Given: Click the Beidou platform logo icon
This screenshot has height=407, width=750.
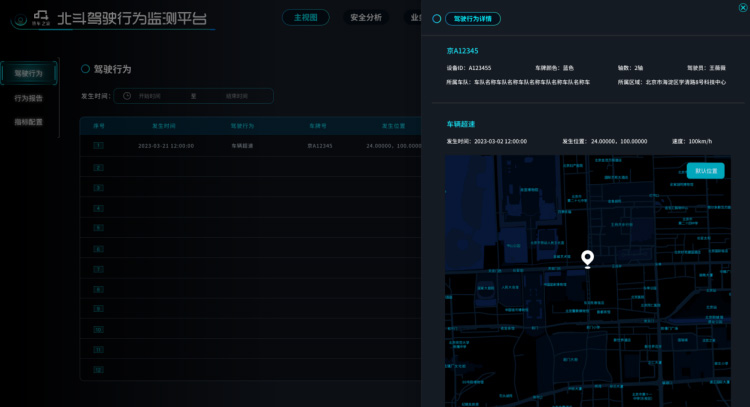Looking at the screenshot, I should point(41,17).
